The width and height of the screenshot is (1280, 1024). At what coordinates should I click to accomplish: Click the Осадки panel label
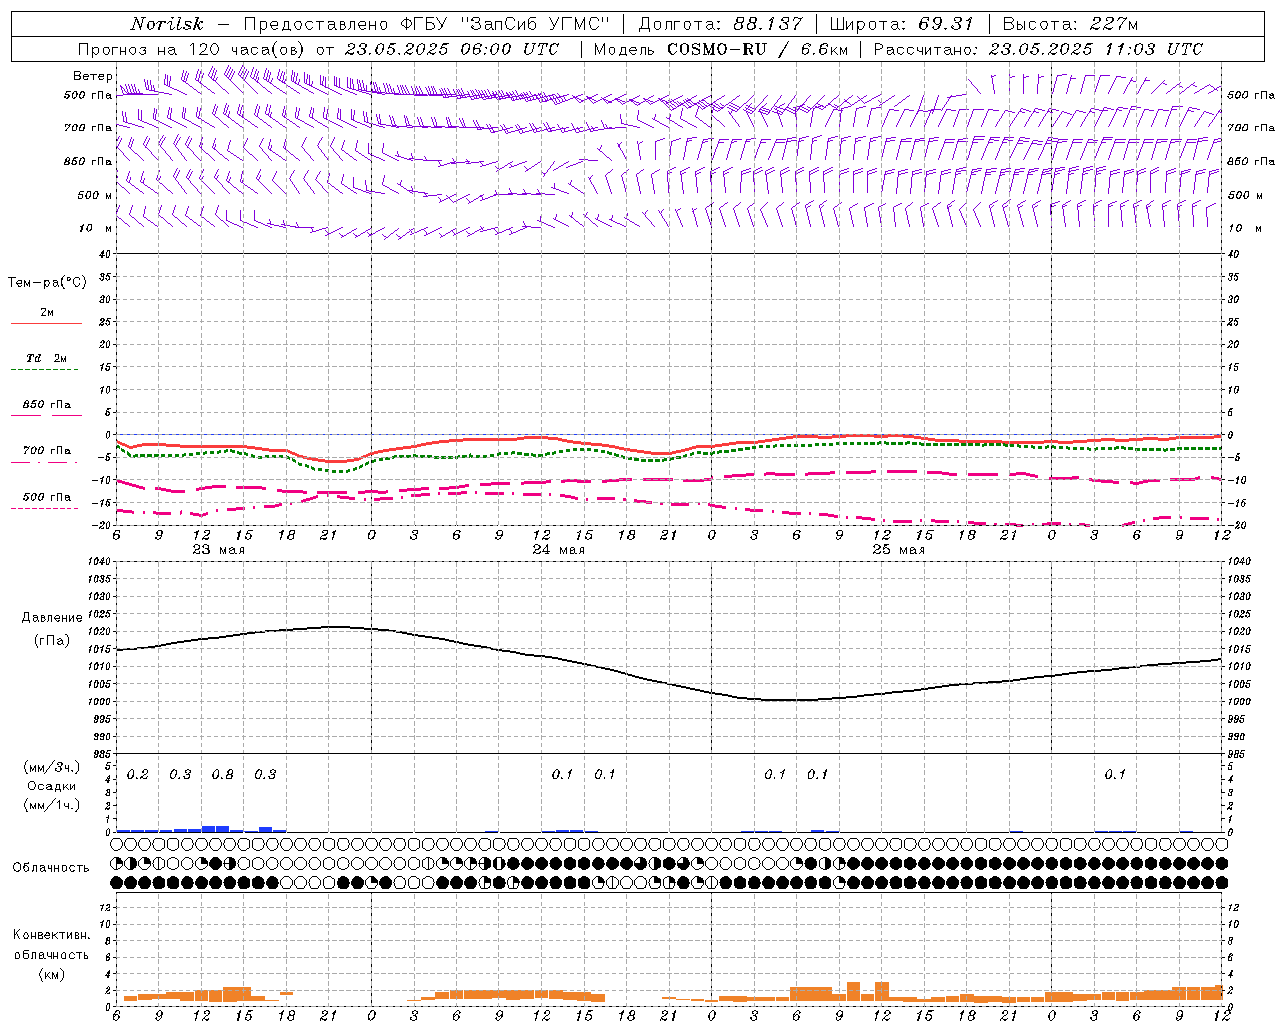[x=52, y=786]
